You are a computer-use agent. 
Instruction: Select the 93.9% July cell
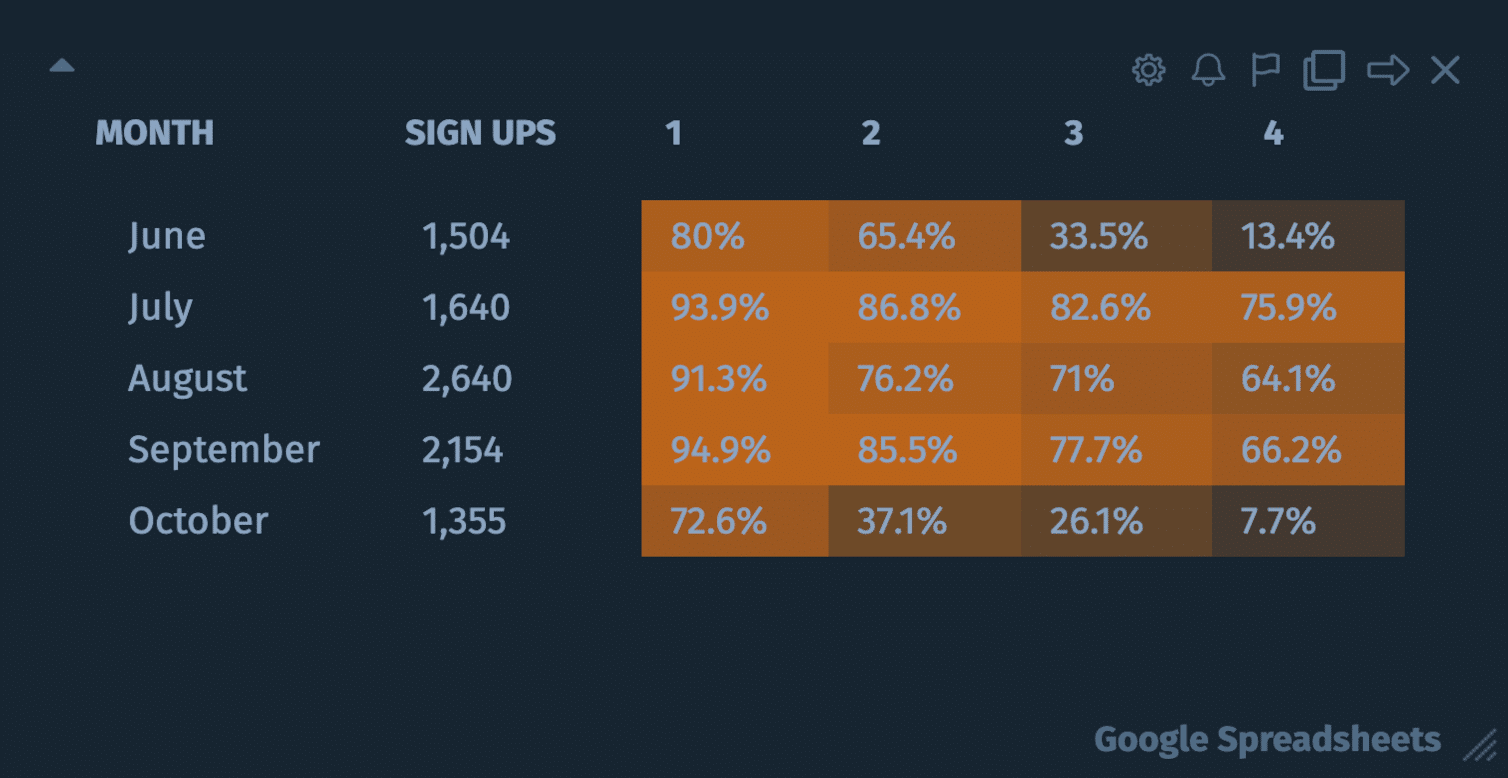coord(735,307)
